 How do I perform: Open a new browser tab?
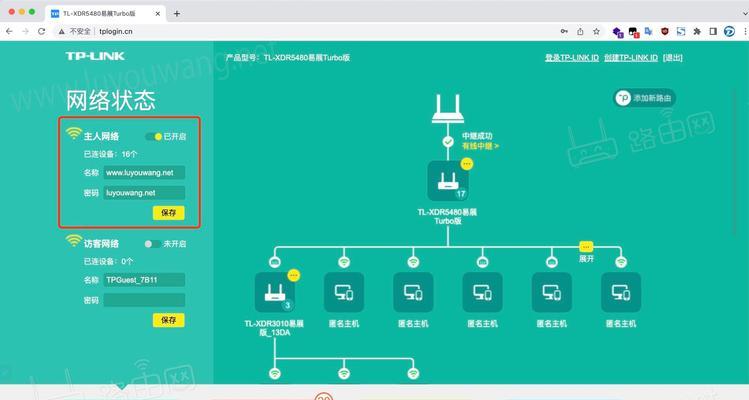(x=177, y=13)
